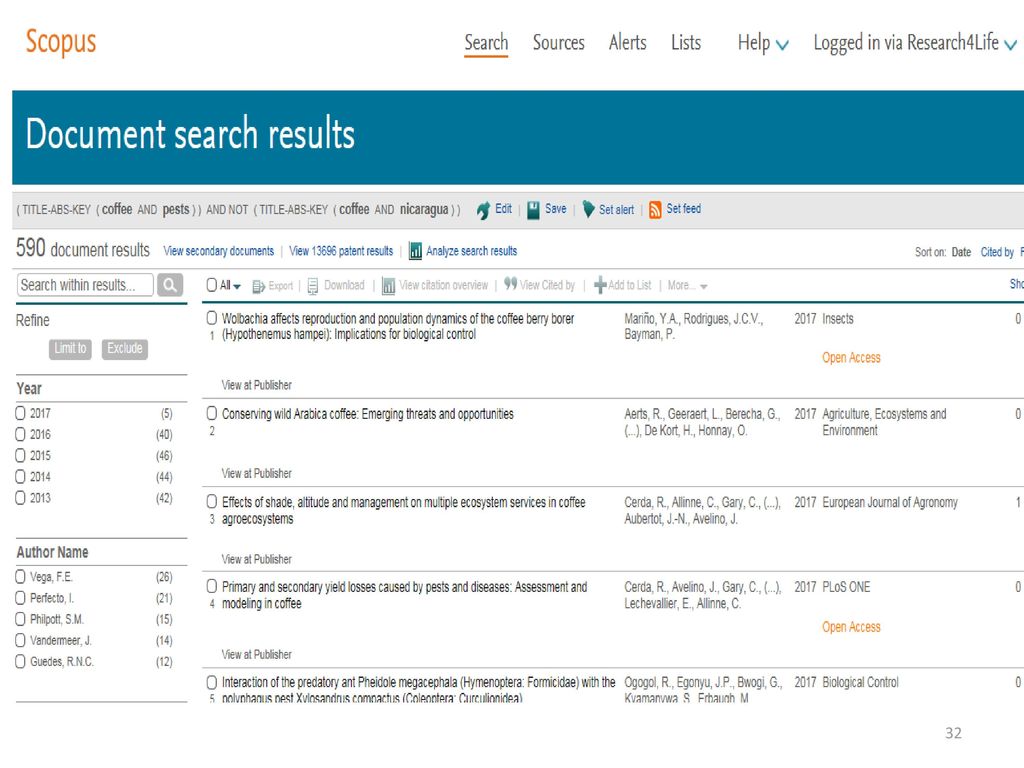Image resolution: width=1024 pixels, height=768 pixels.
Task: Expand the More options dropdown
Action: click(688, 285)
